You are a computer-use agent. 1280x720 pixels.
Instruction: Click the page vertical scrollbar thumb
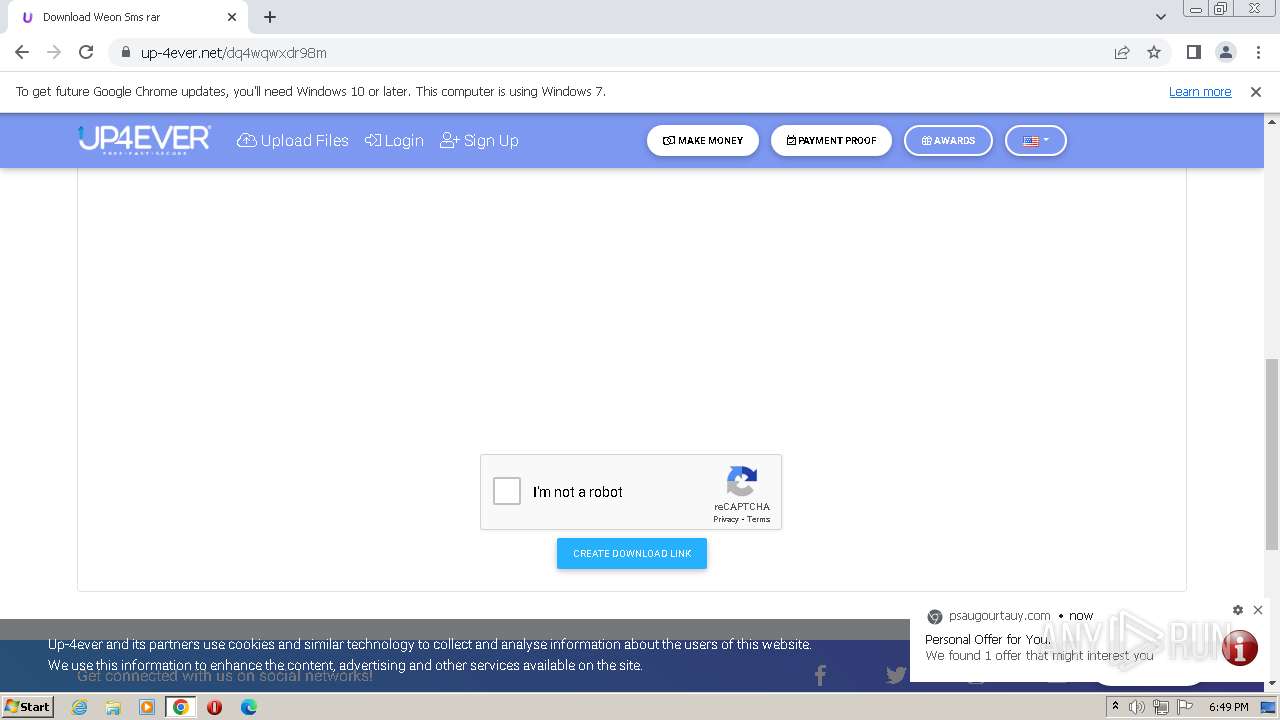point(1272,454)
